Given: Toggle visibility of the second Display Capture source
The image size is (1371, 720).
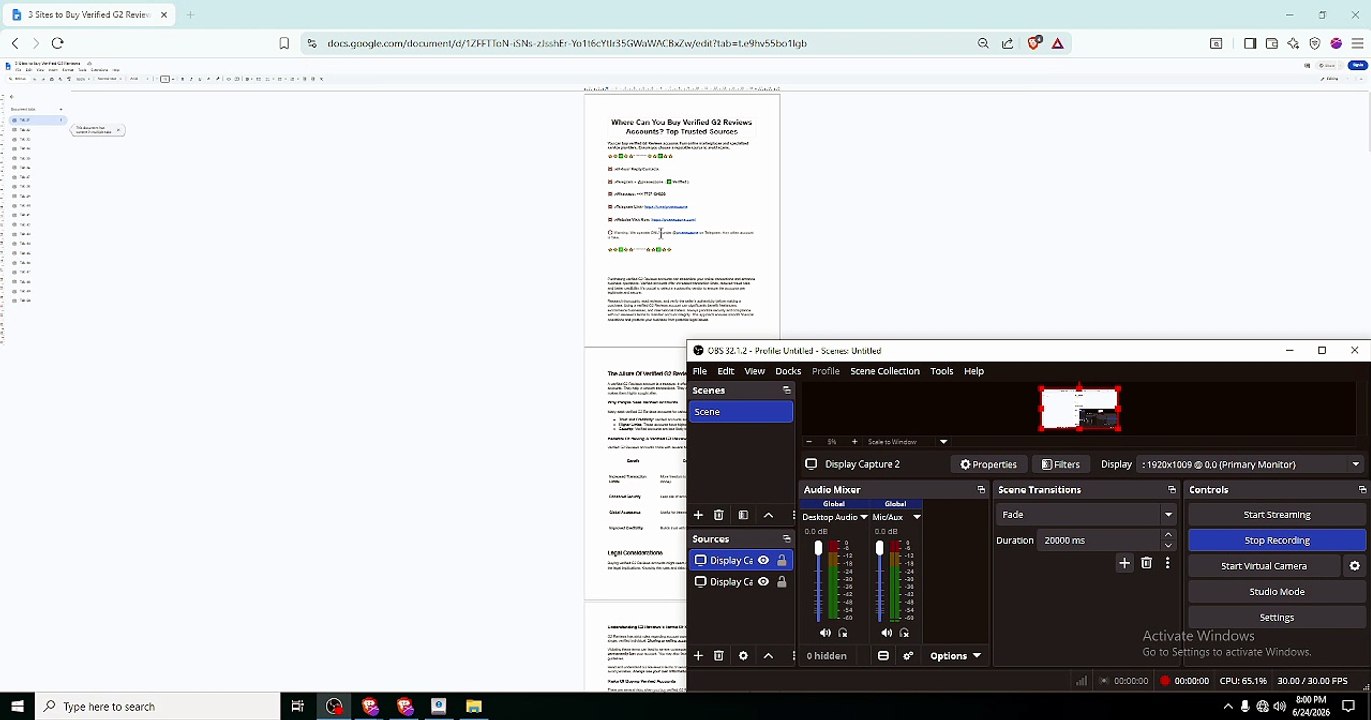Looking at the screenshot, I should click(763, 582).
